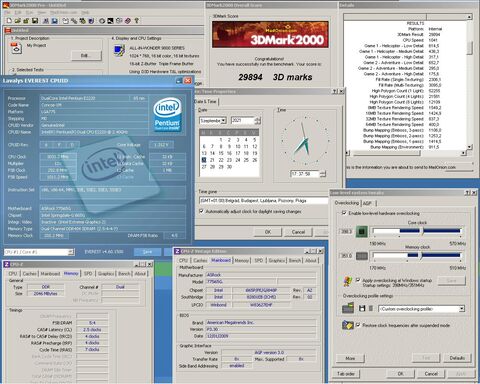
Task: Click the display monitor icon in Display and CPU Settings
Action: pyautogui.click(x=119, y=50)
